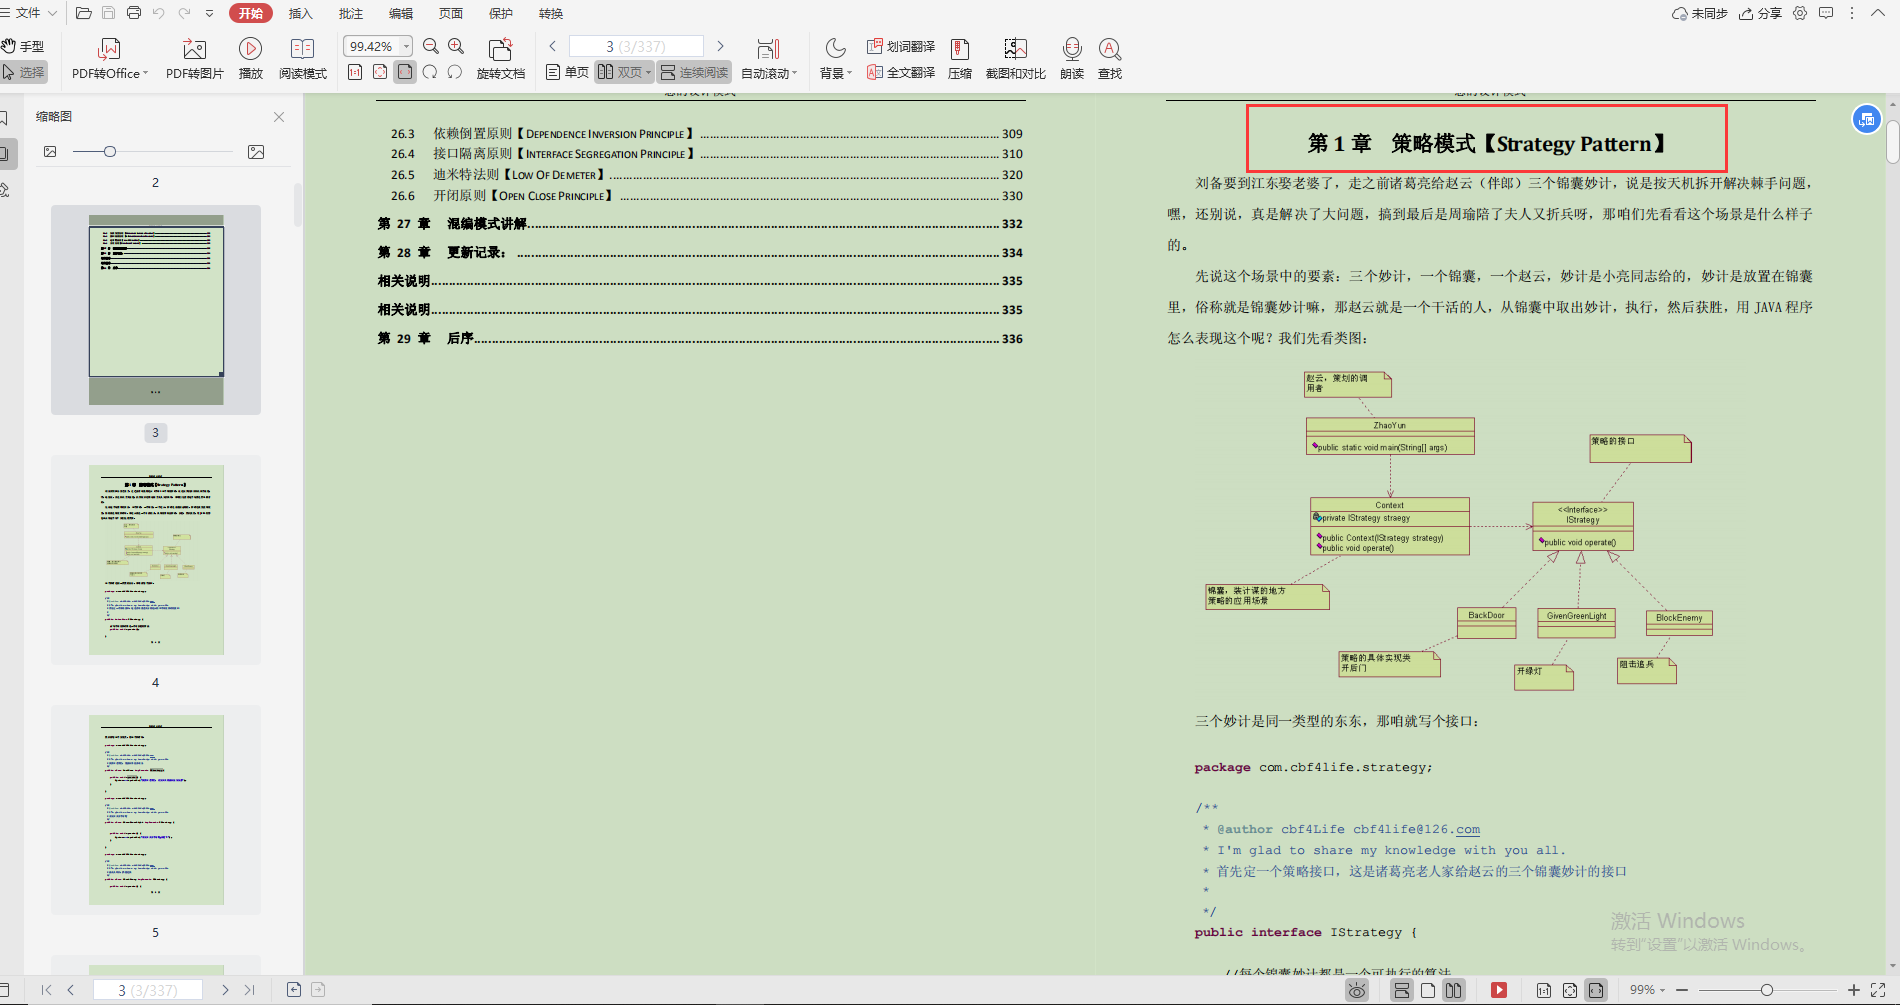
Task: Adjust the status bar zoom slider
Action: pos(1767,990)
